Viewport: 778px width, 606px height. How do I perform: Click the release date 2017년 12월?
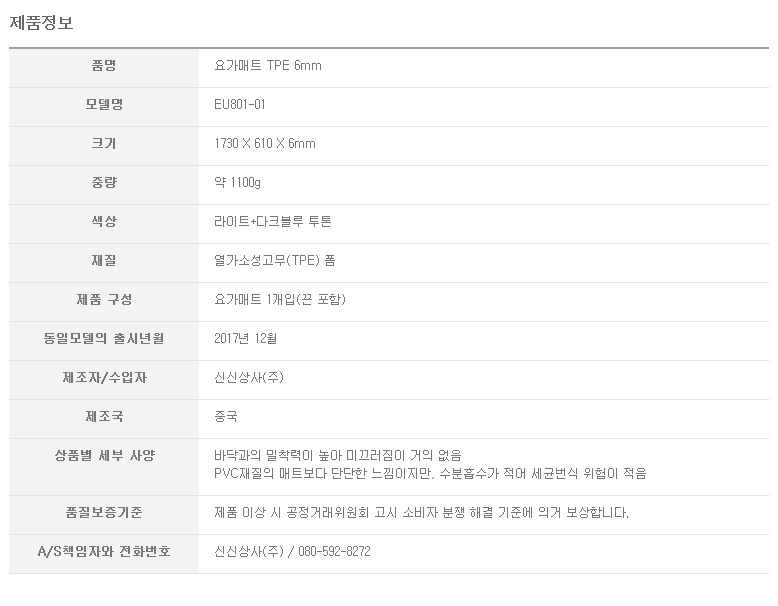[x=246, y=339]
